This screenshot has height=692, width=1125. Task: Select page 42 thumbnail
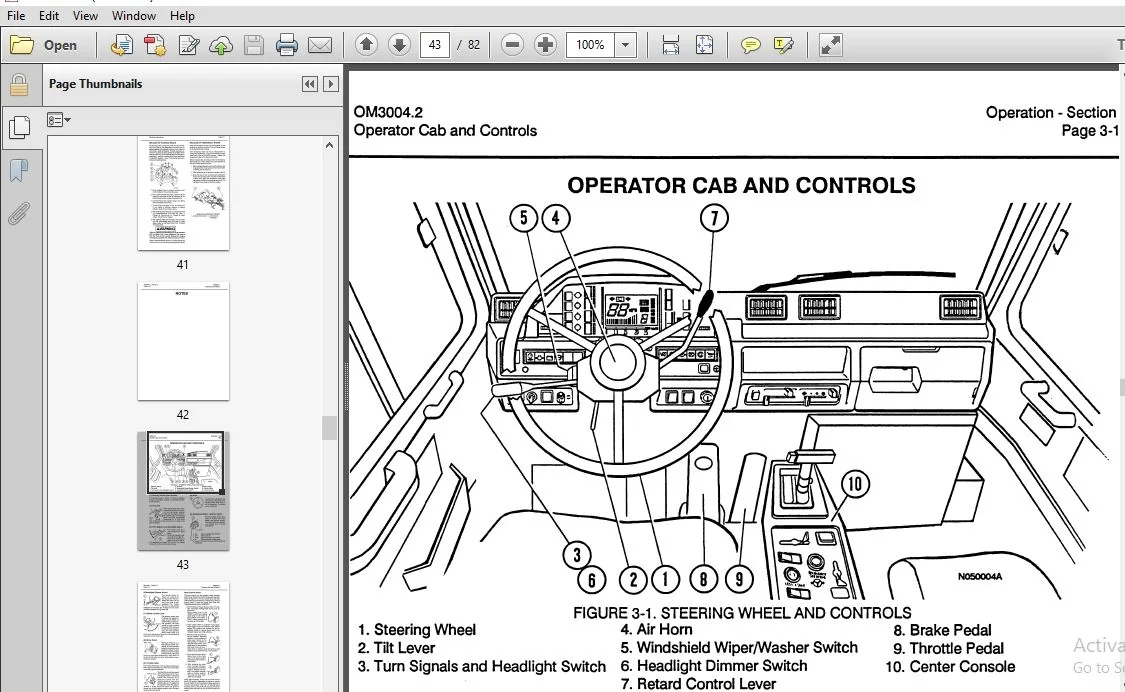(183, 341)
